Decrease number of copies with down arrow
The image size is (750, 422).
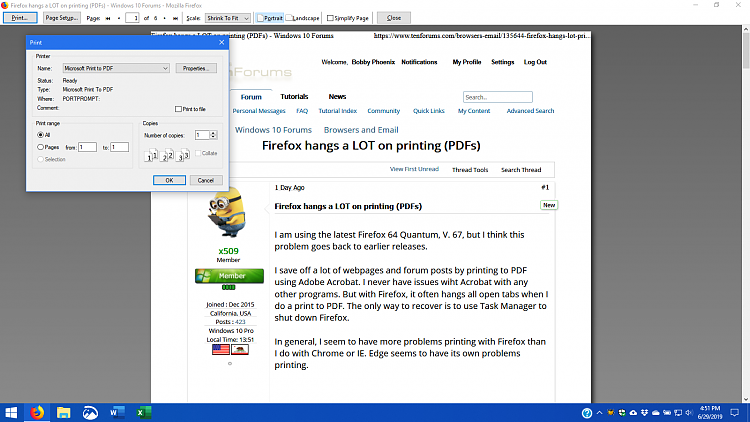[213, 138]
